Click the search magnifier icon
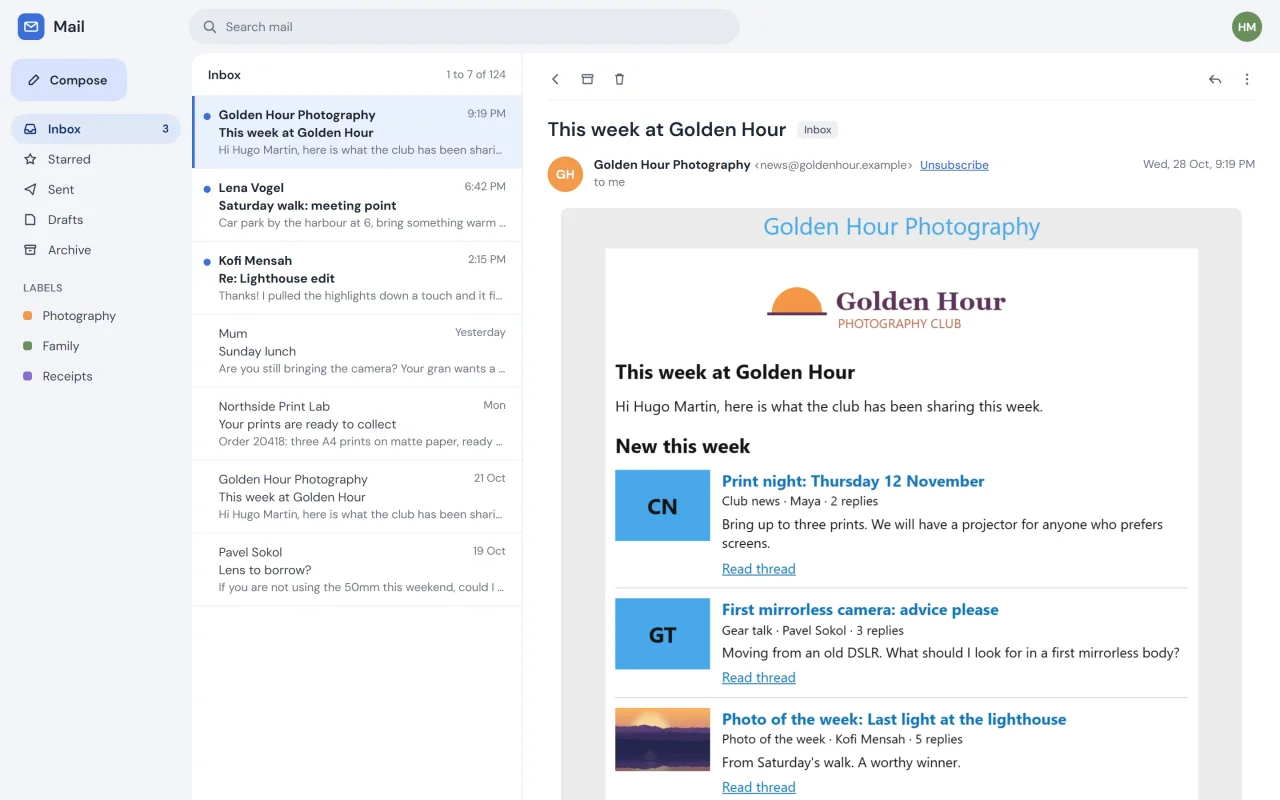1280x800 pixels. [210, 27]
